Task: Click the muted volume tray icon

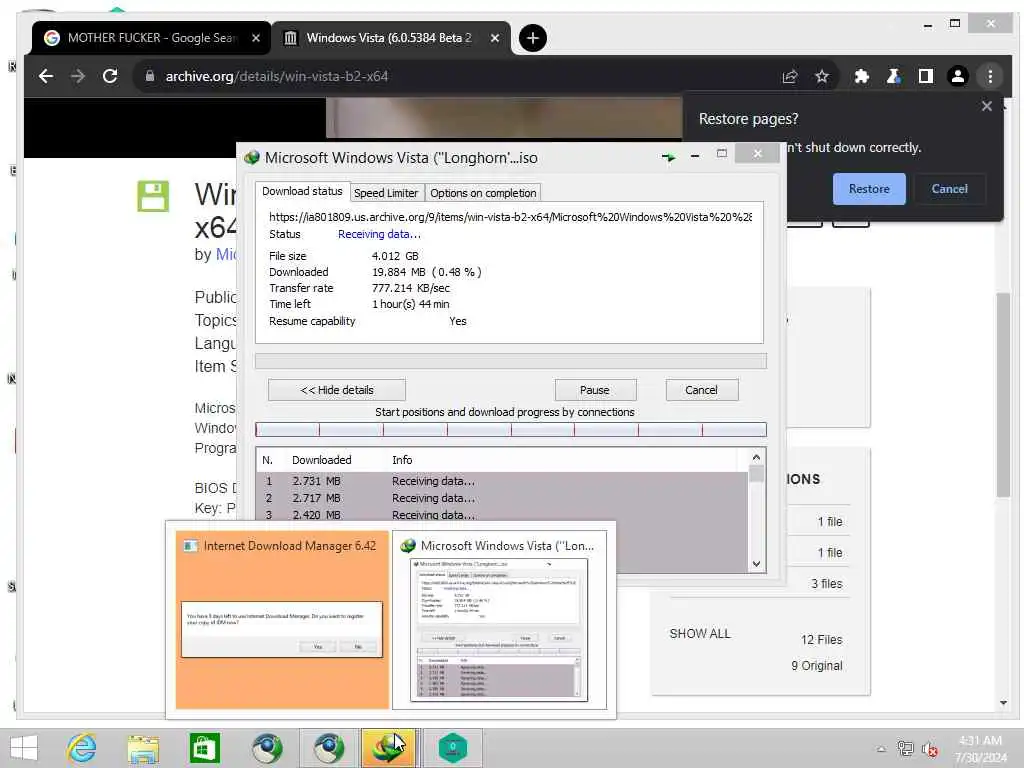Action: [x=930, y=749]
